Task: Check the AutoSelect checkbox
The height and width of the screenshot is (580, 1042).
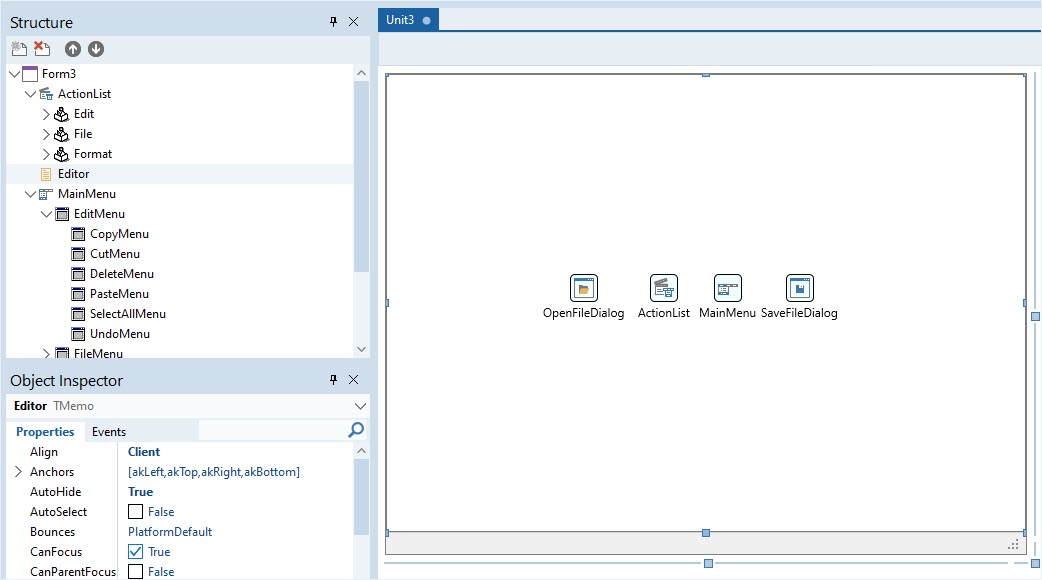Action: tap(135, 511)
